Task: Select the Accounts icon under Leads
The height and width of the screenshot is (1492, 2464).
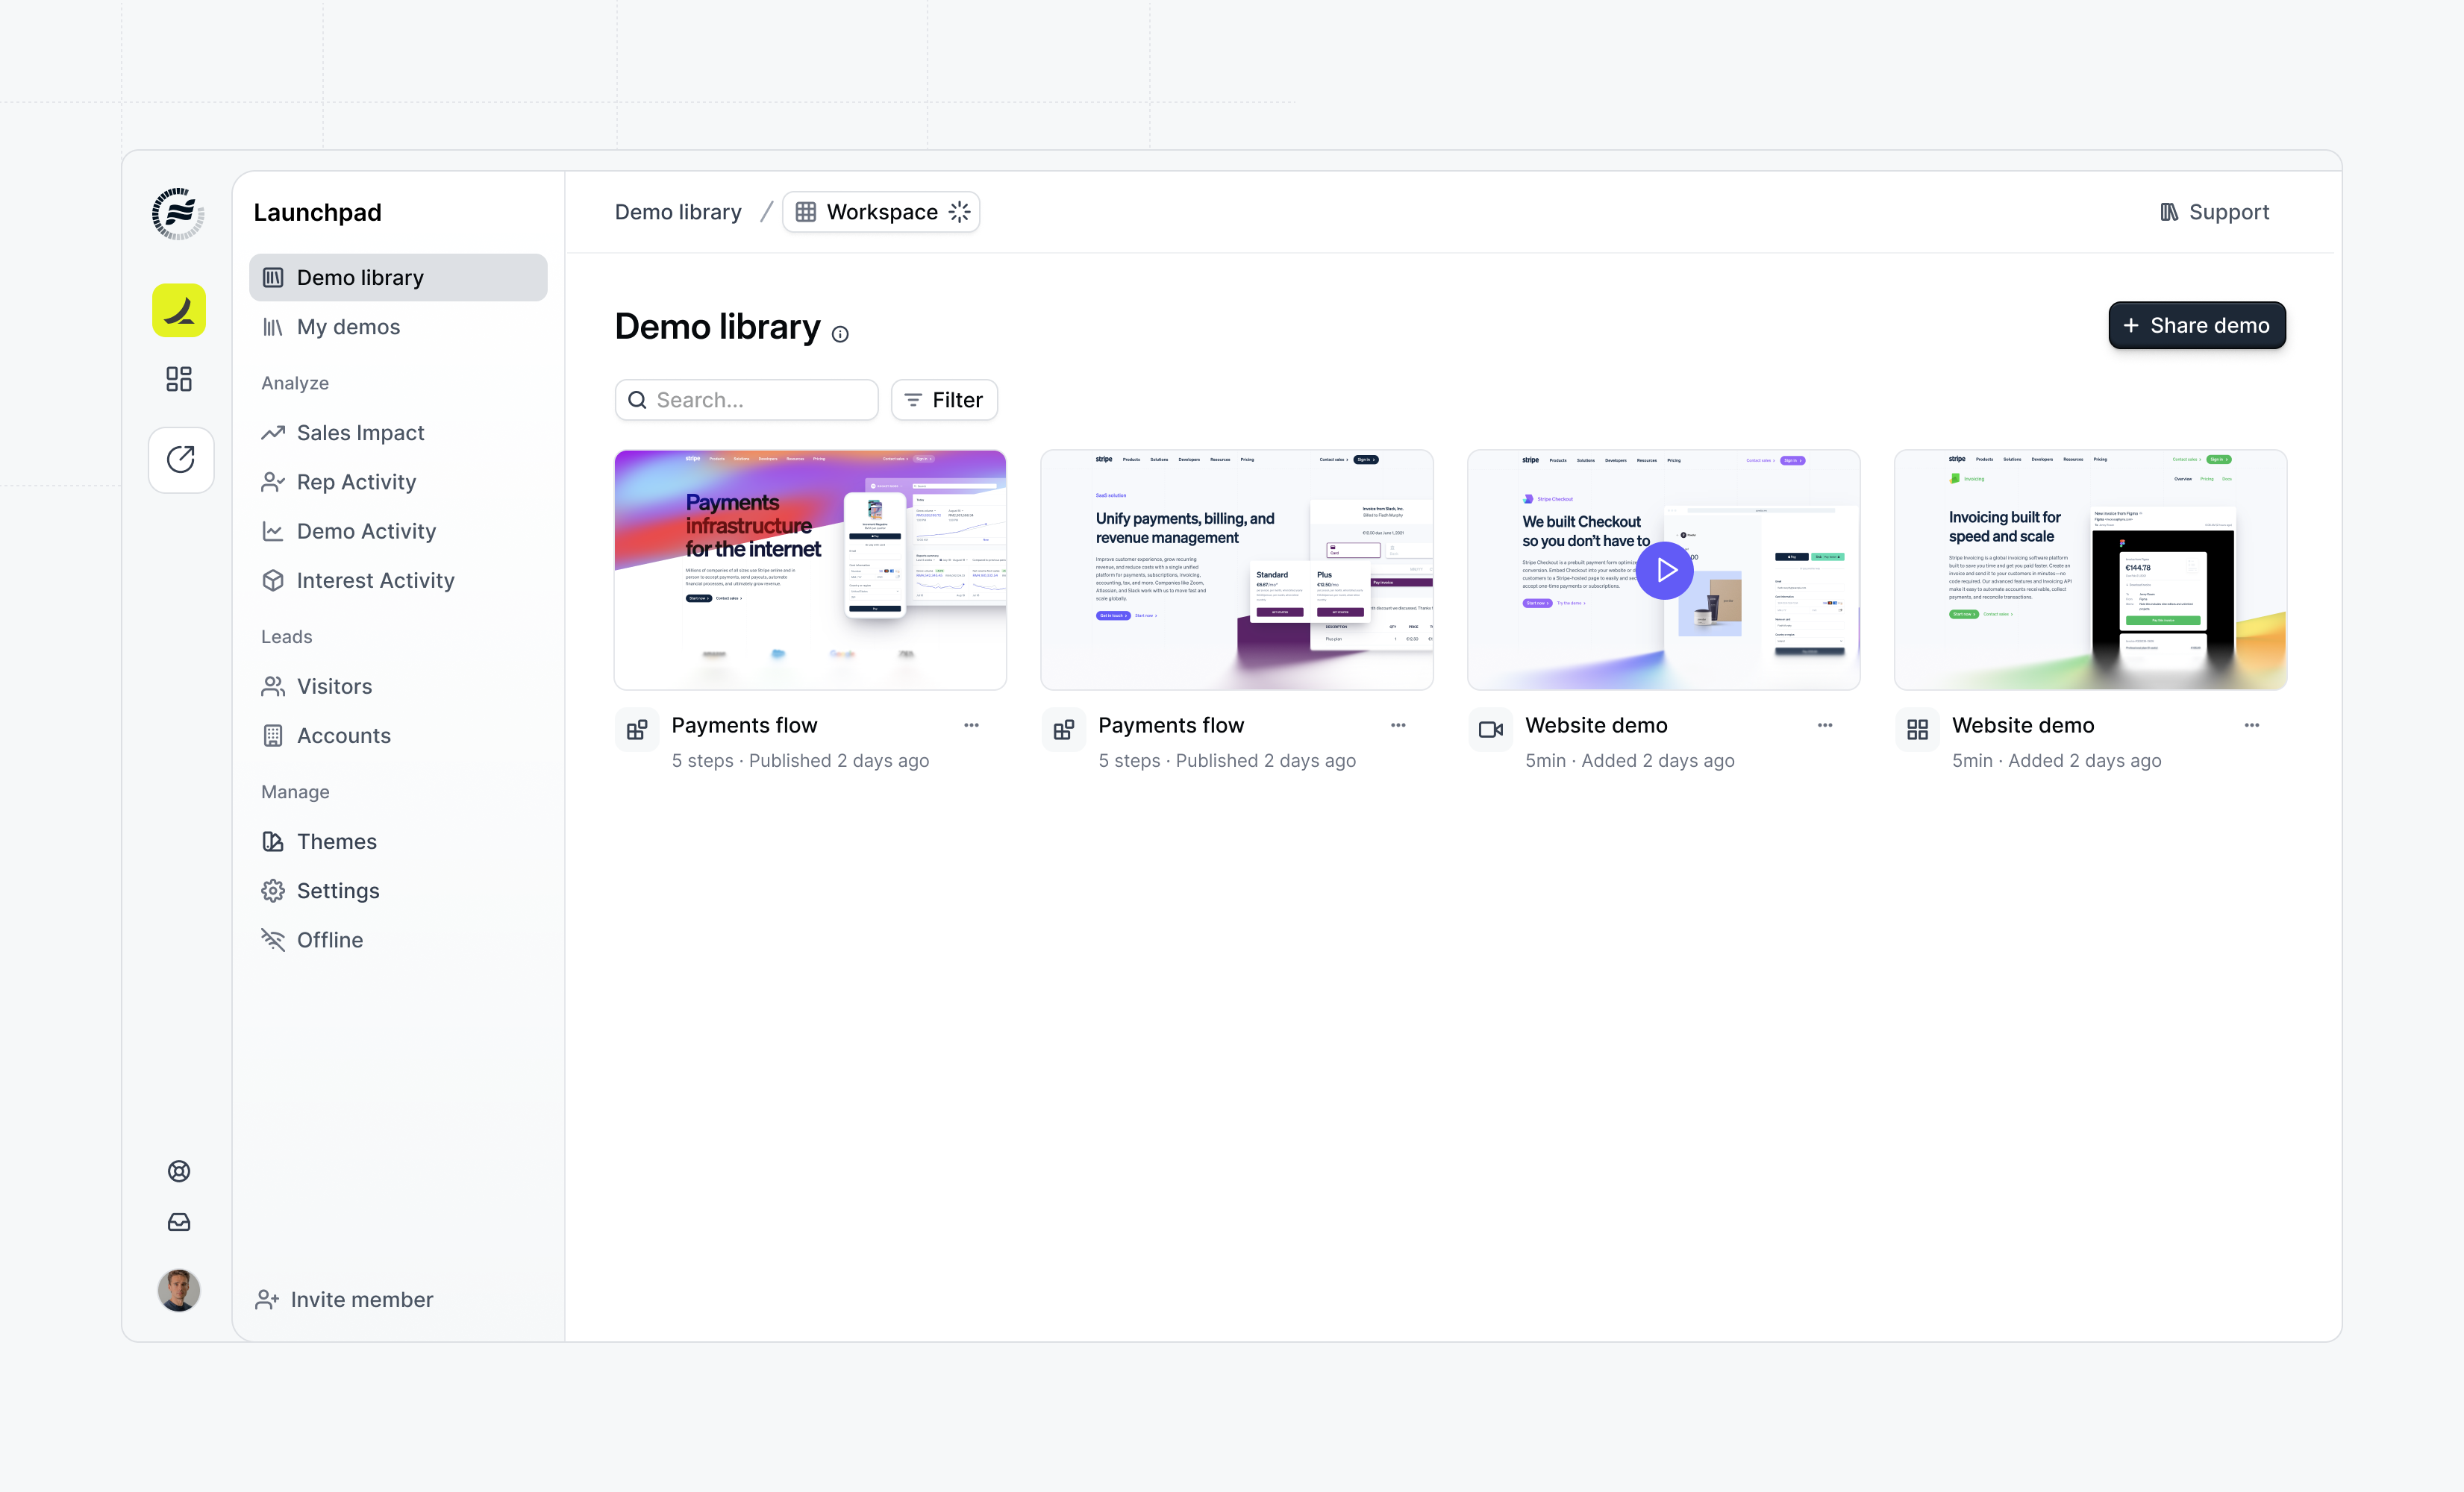Action: tap(273, 735)
